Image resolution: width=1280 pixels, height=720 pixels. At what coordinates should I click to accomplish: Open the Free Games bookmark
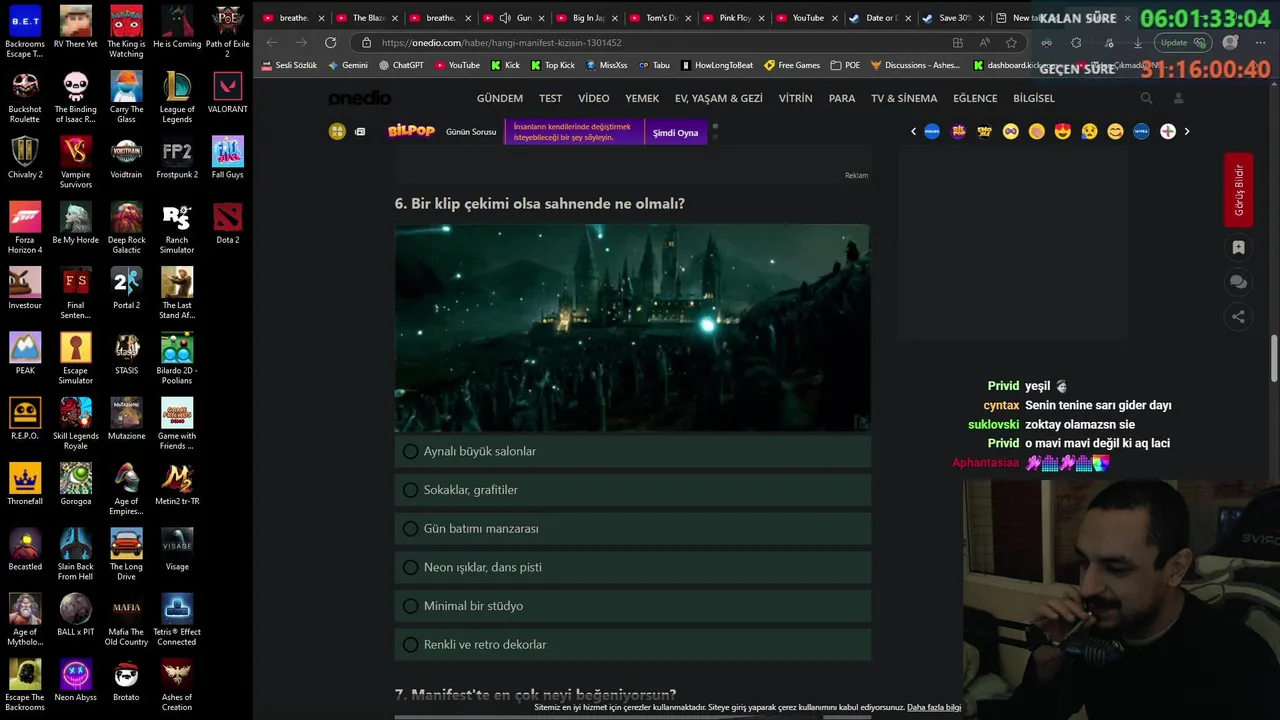pyautogui.click(x=792, y=65)
